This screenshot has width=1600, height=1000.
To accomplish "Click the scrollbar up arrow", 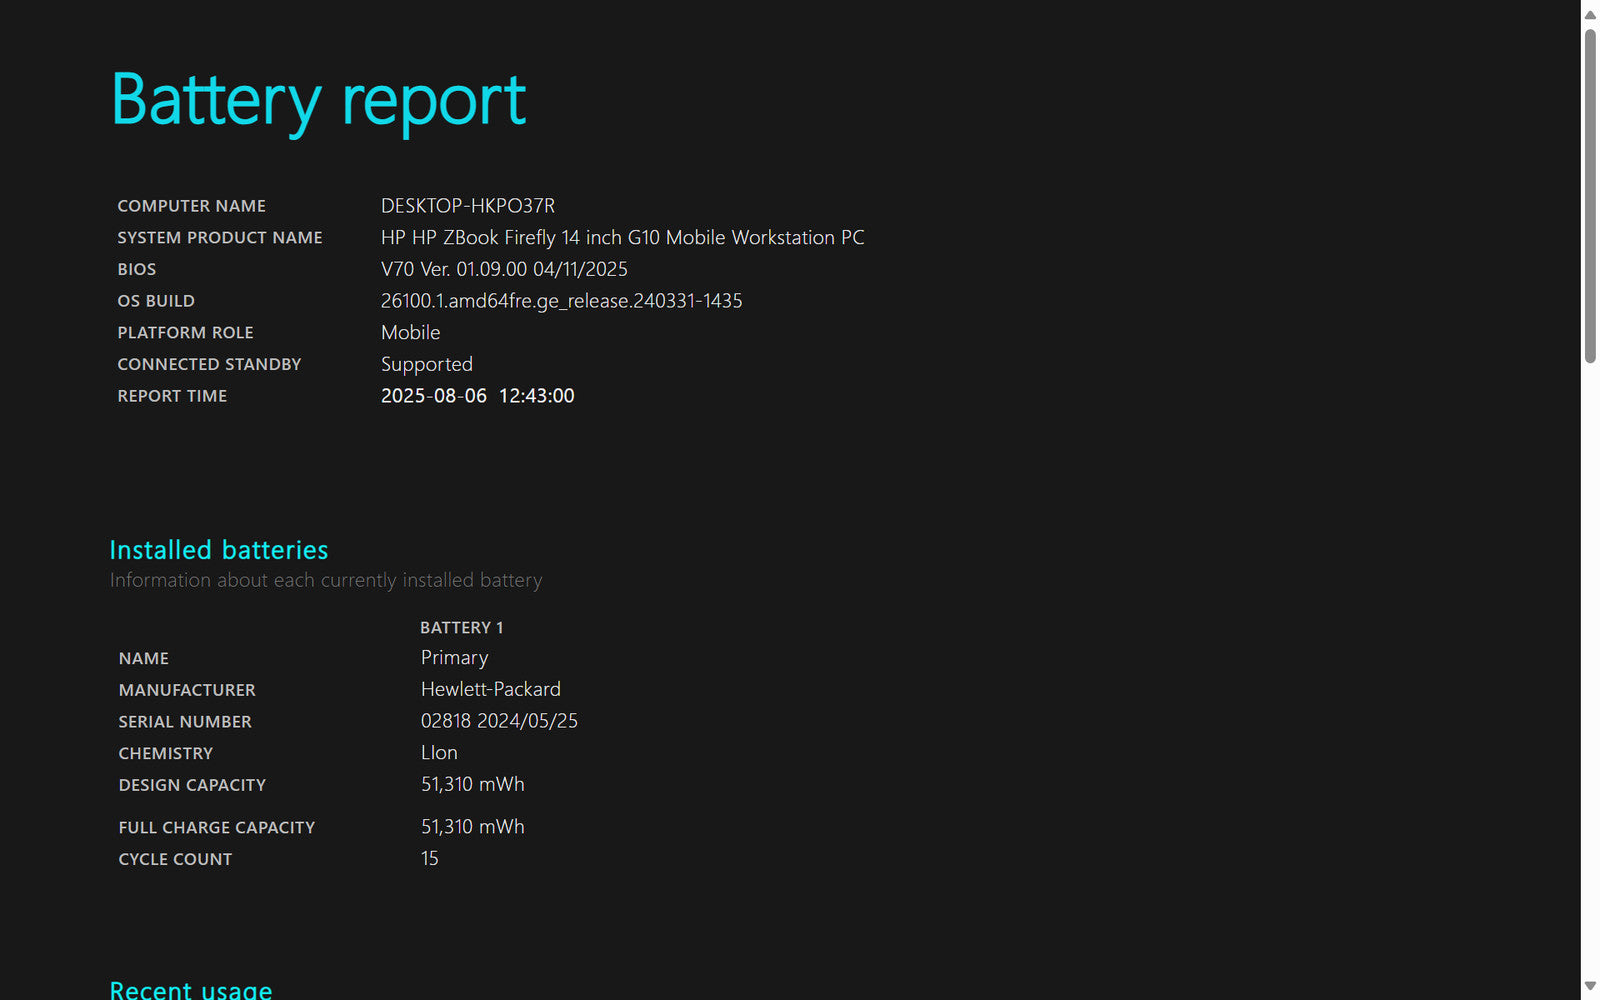I will pos(1590,14).
